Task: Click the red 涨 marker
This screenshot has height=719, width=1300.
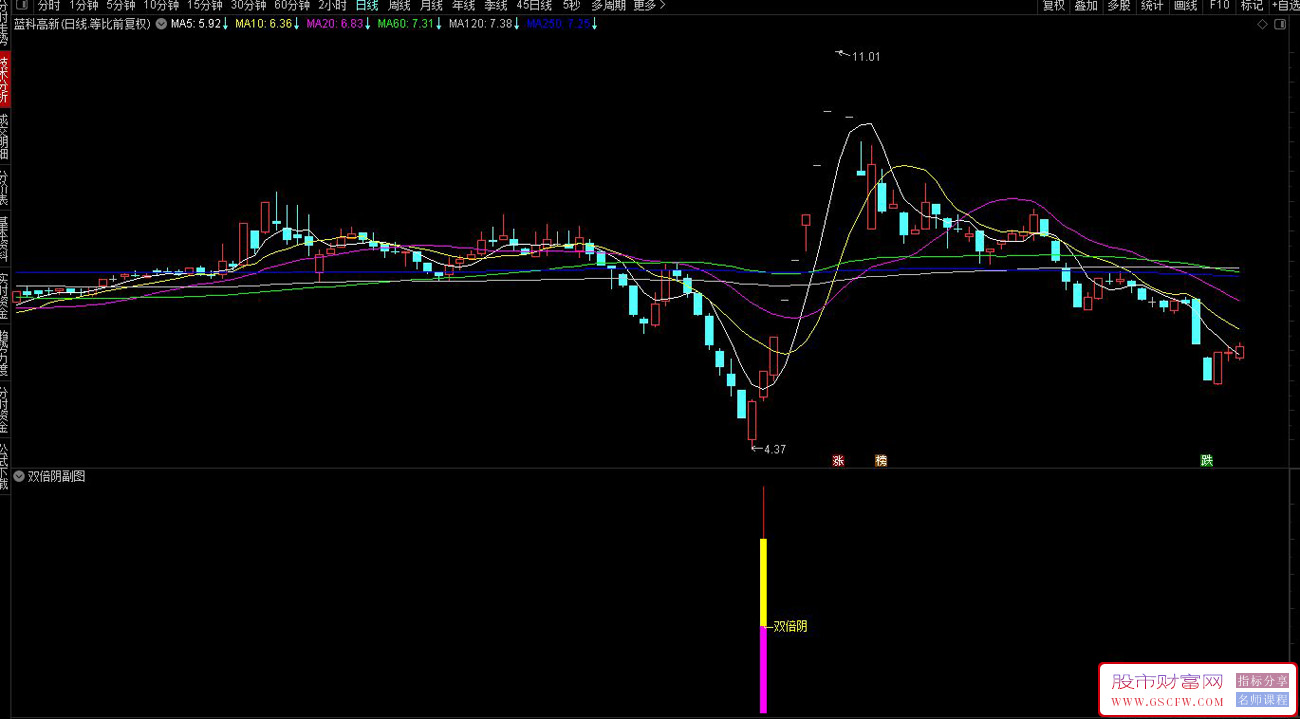Action: (x=838, y=461)
